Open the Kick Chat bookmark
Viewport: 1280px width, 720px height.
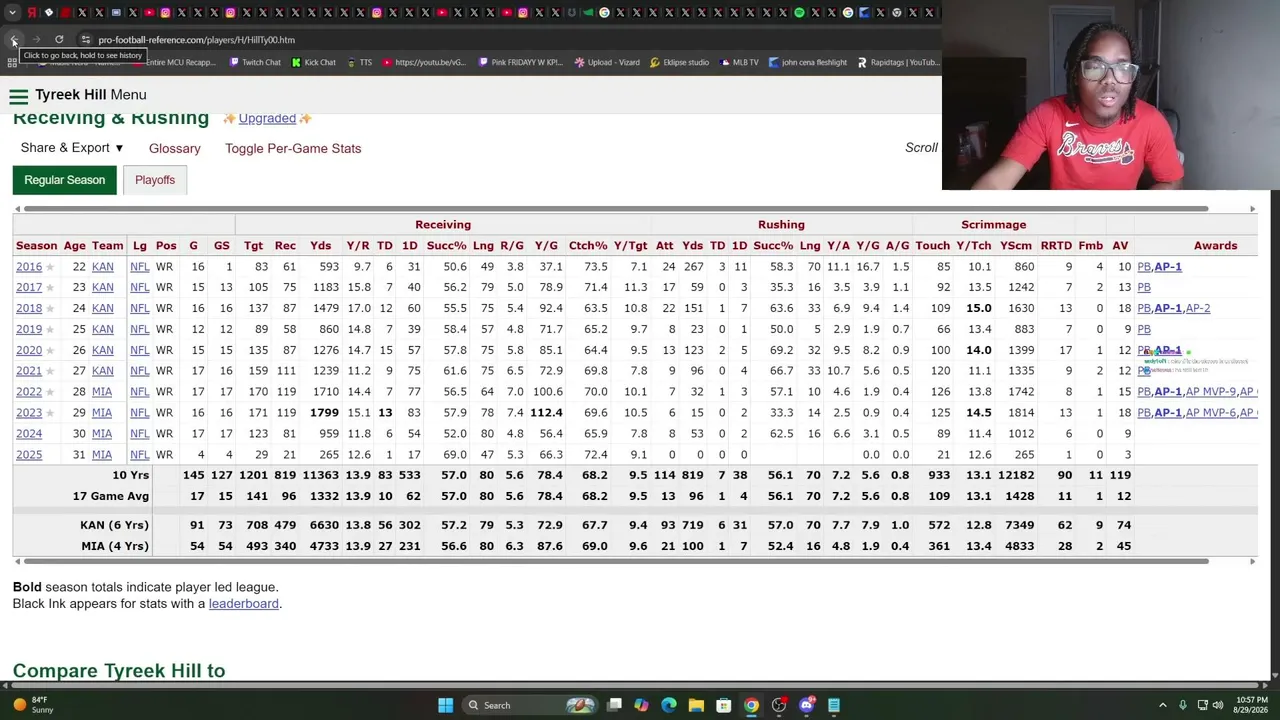313,62
